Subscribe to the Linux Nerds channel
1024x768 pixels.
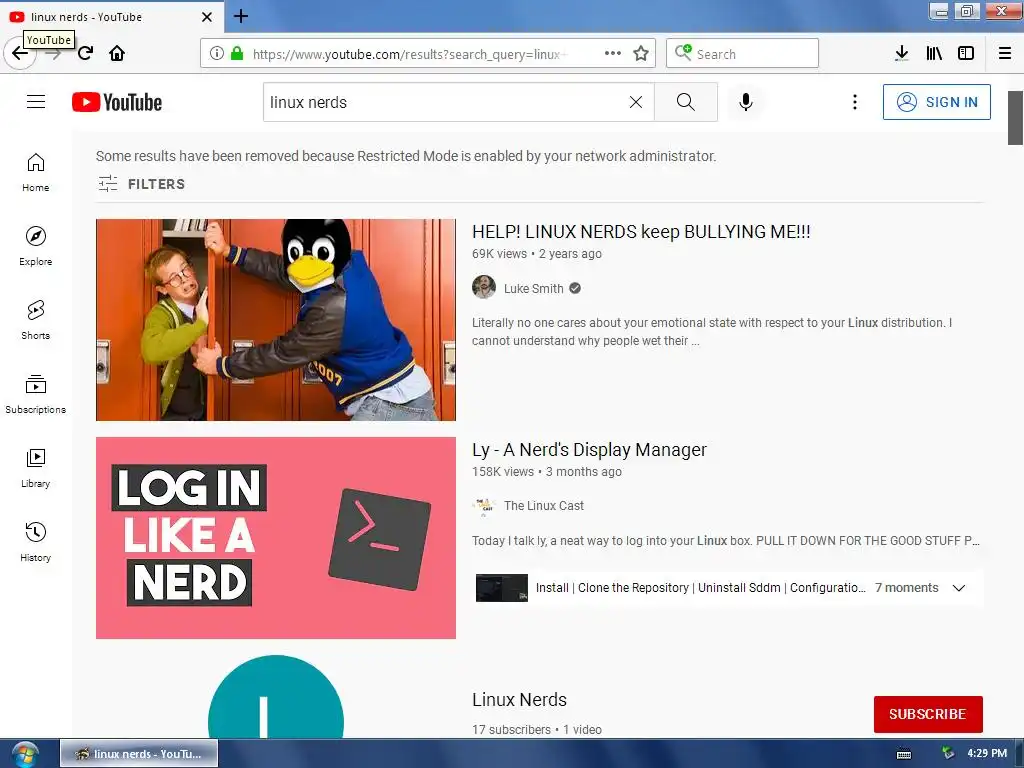(928, 714)
